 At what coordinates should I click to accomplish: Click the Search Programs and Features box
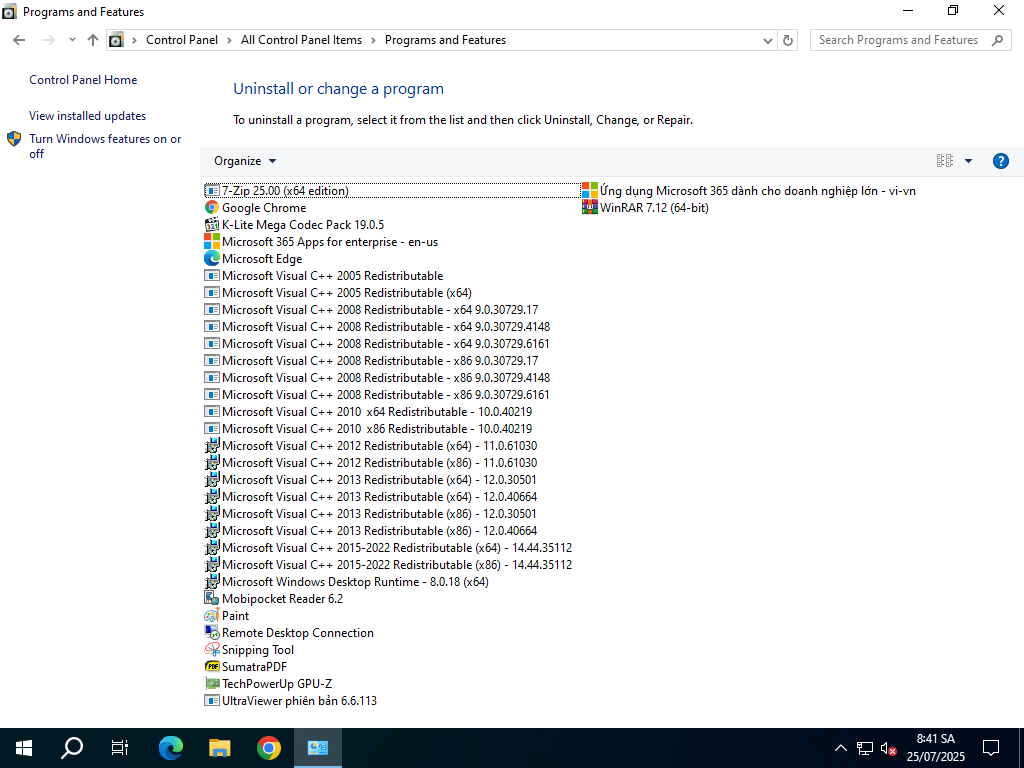pos(898,40)
